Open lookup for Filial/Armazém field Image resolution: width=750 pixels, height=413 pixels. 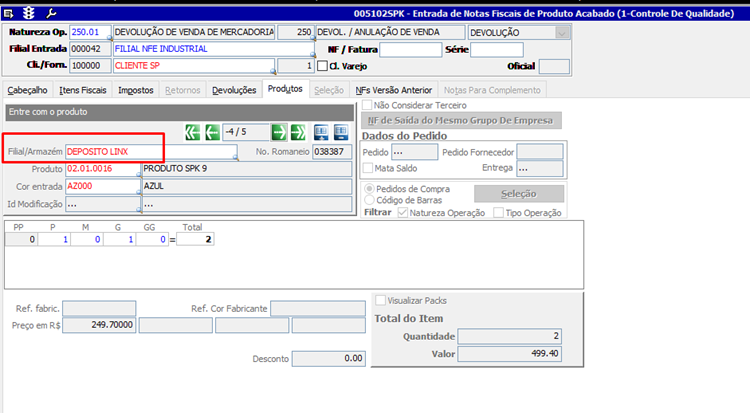point(235,157)
